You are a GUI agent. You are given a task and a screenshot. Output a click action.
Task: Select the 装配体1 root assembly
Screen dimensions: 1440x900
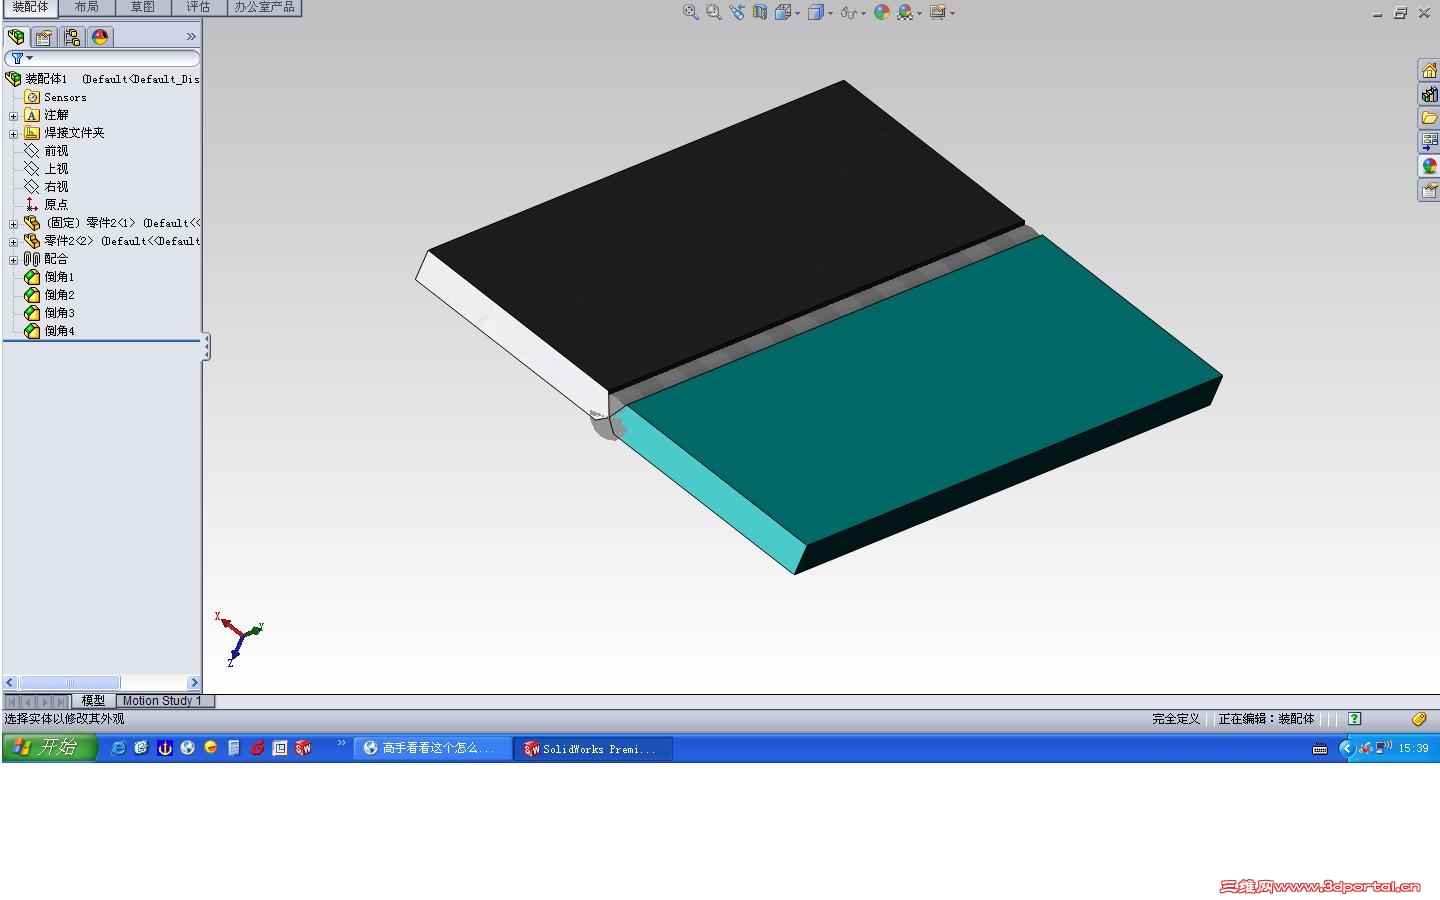coord(46,79)
